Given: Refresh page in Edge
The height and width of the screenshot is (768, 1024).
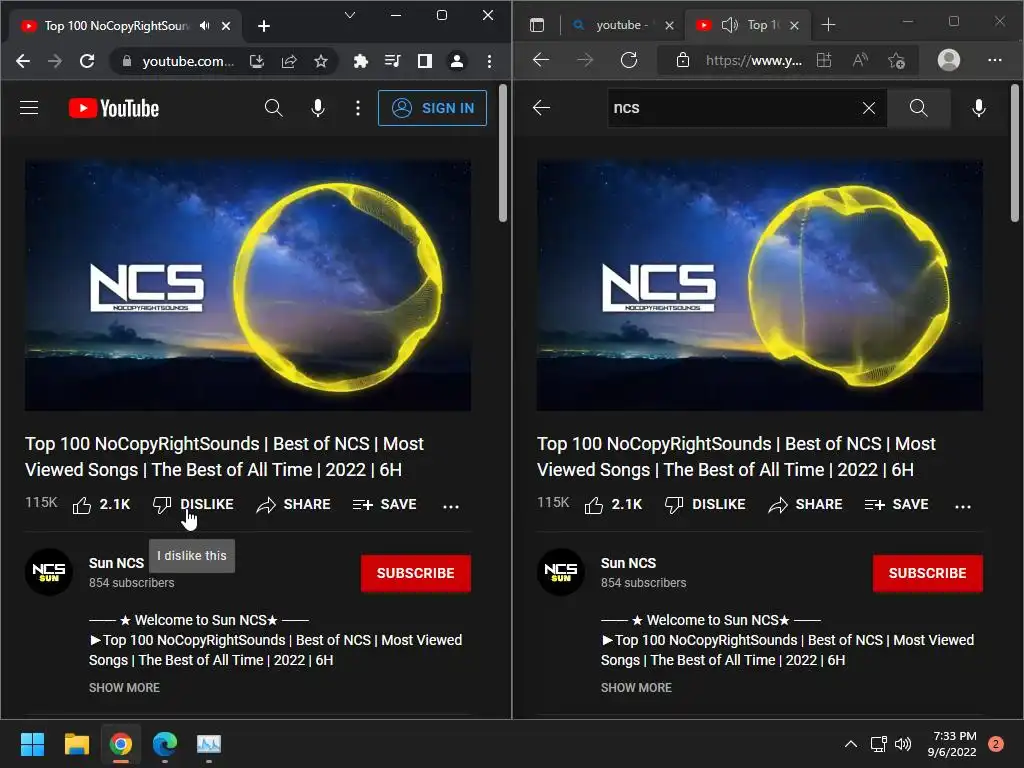Looking at the screenshot, I should (x=629, y=60).
